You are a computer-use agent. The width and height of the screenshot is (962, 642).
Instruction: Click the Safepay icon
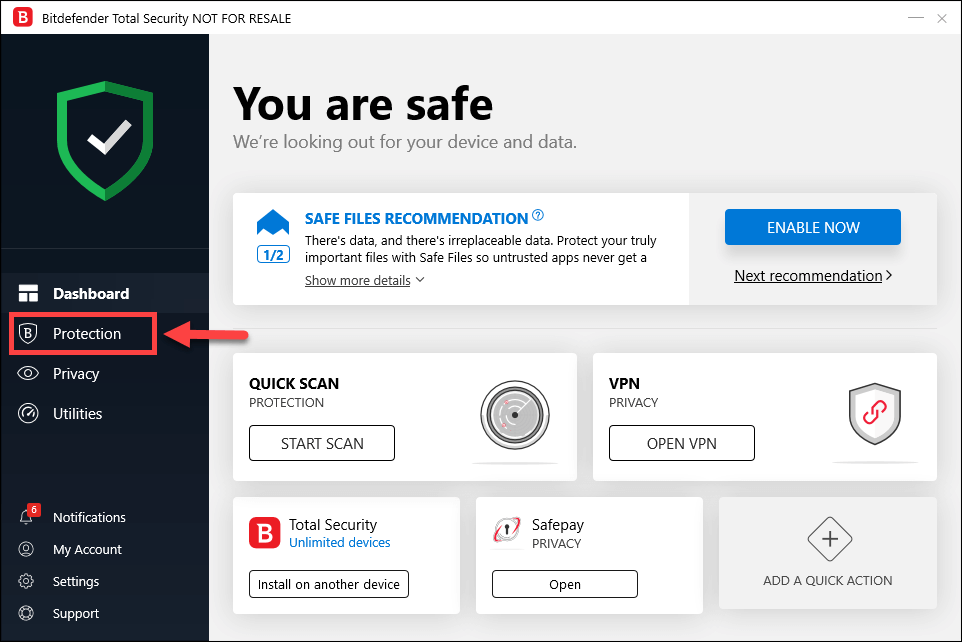click(x=507, y=532)
